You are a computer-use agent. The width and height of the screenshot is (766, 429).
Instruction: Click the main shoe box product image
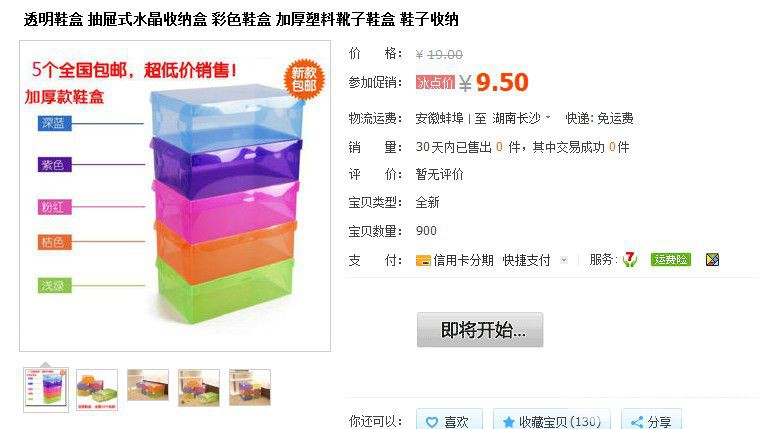(x=175, y=196)
